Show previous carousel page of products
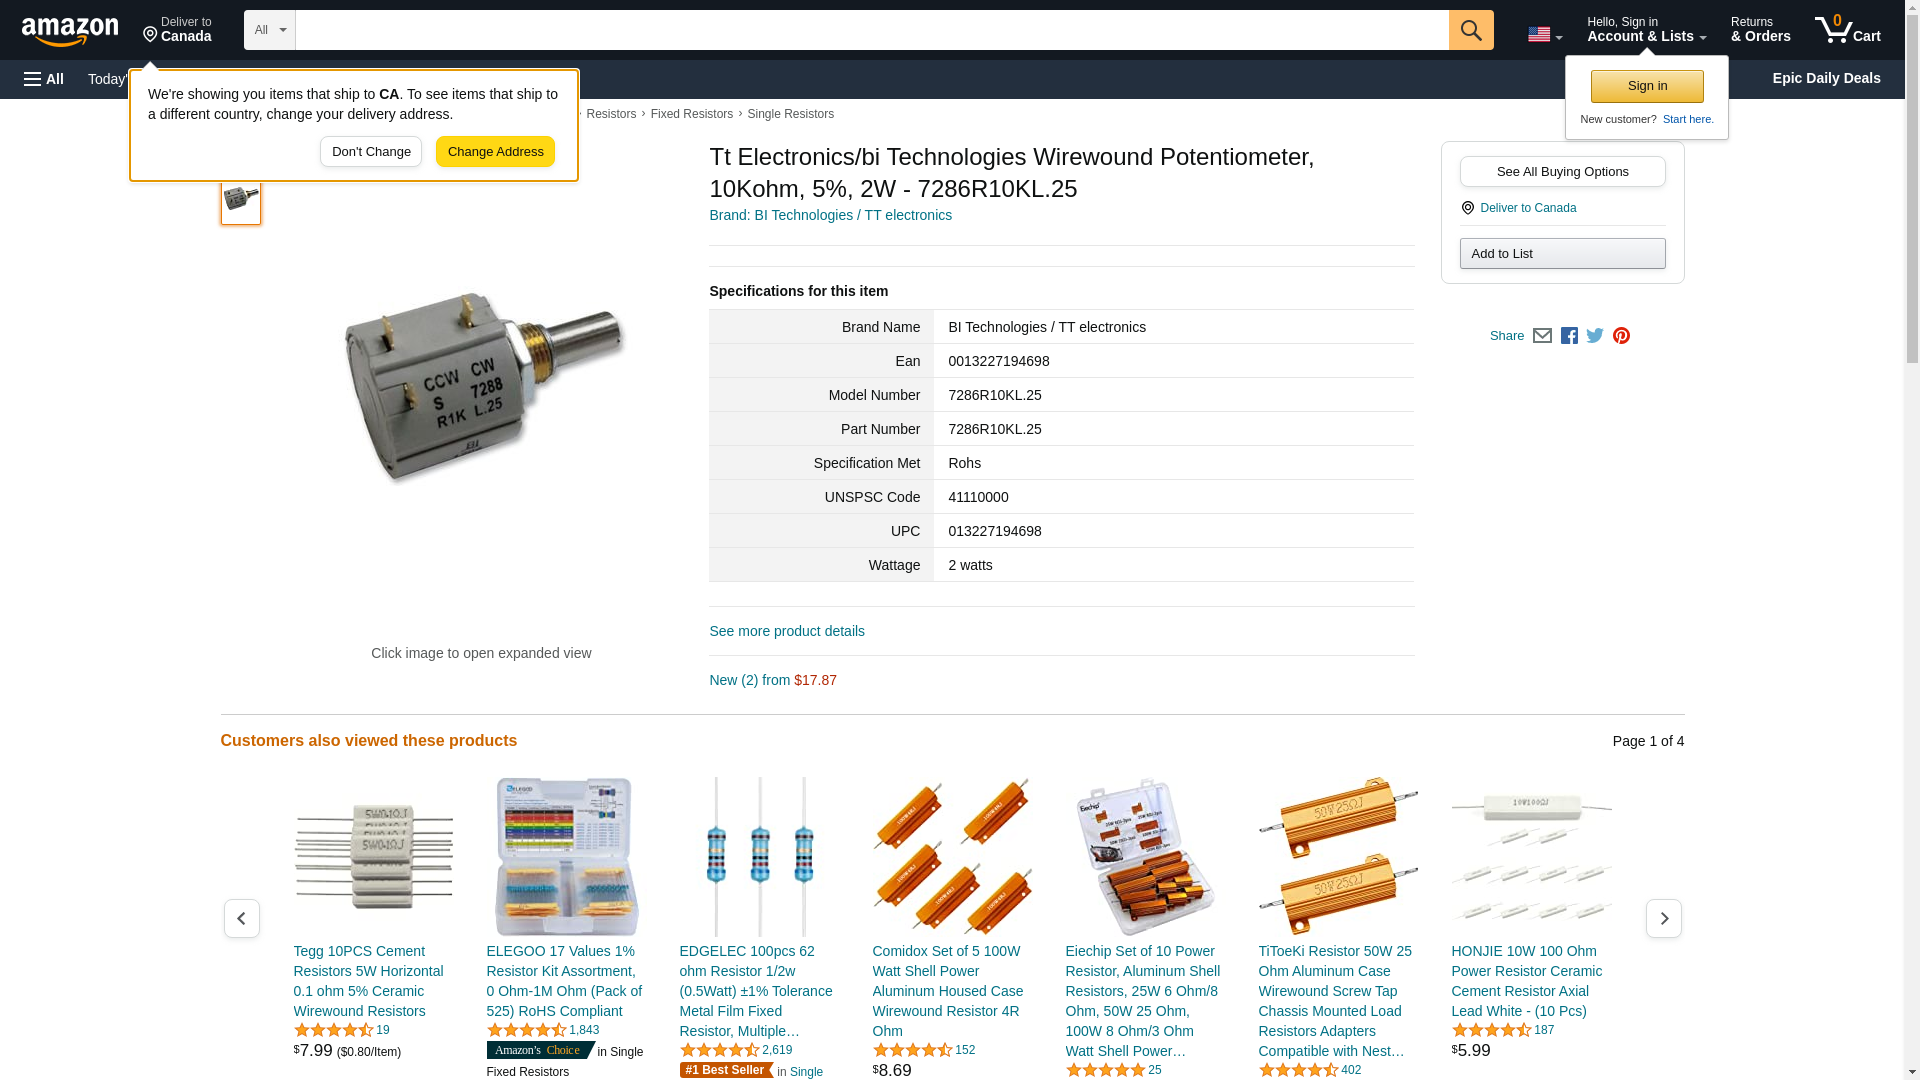The image size is (1920, 1080). (x=241, y=918)
